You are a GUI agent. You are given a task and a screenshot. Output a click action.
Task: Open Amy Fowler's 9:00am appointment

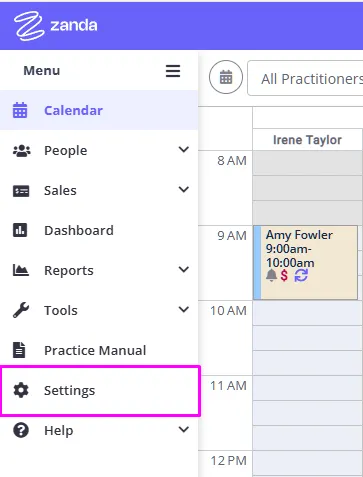306,262
